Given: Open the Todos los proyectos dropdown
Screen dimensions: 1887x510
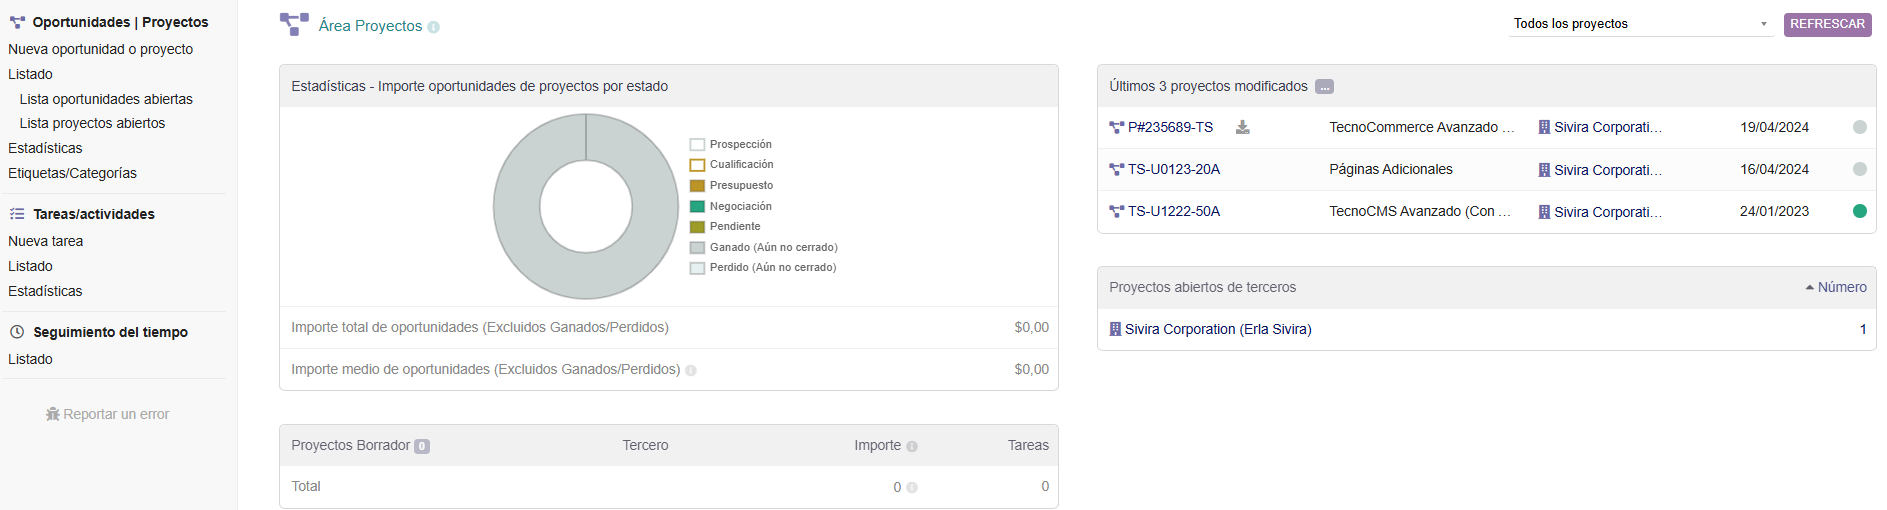Looking at the screenshot, I should pyautogui.click(x=1640, y=24).
